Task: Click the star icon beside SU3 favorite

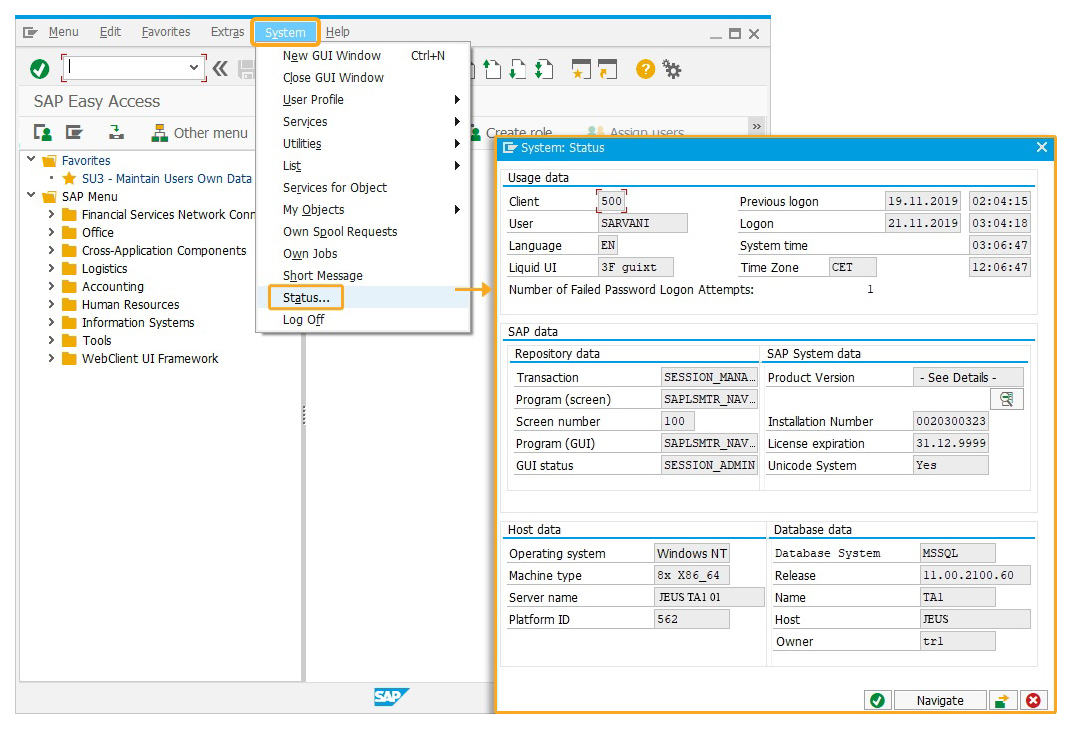Action: (x=69, y=178)
